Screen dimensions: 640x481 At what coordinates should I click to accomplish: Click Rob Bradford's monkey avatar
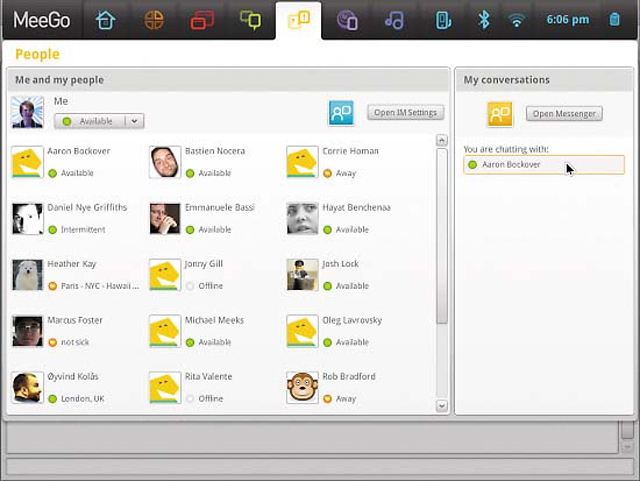pyautogui.click(x=302, y=387)
